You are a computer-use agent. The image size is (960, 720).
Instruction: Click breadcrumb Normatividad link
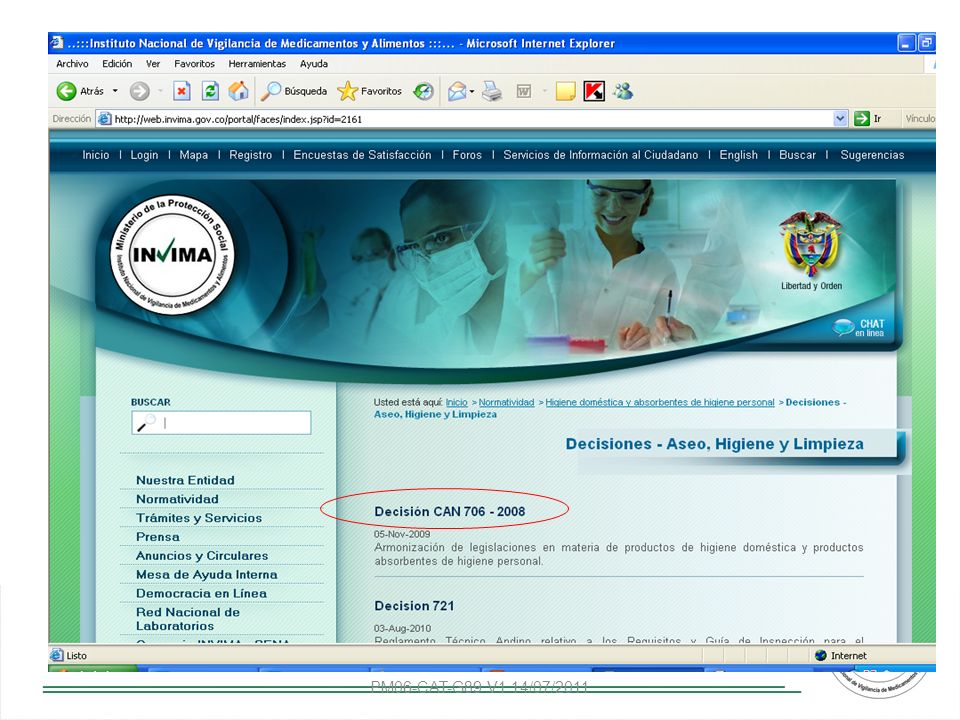click(506, 402)
